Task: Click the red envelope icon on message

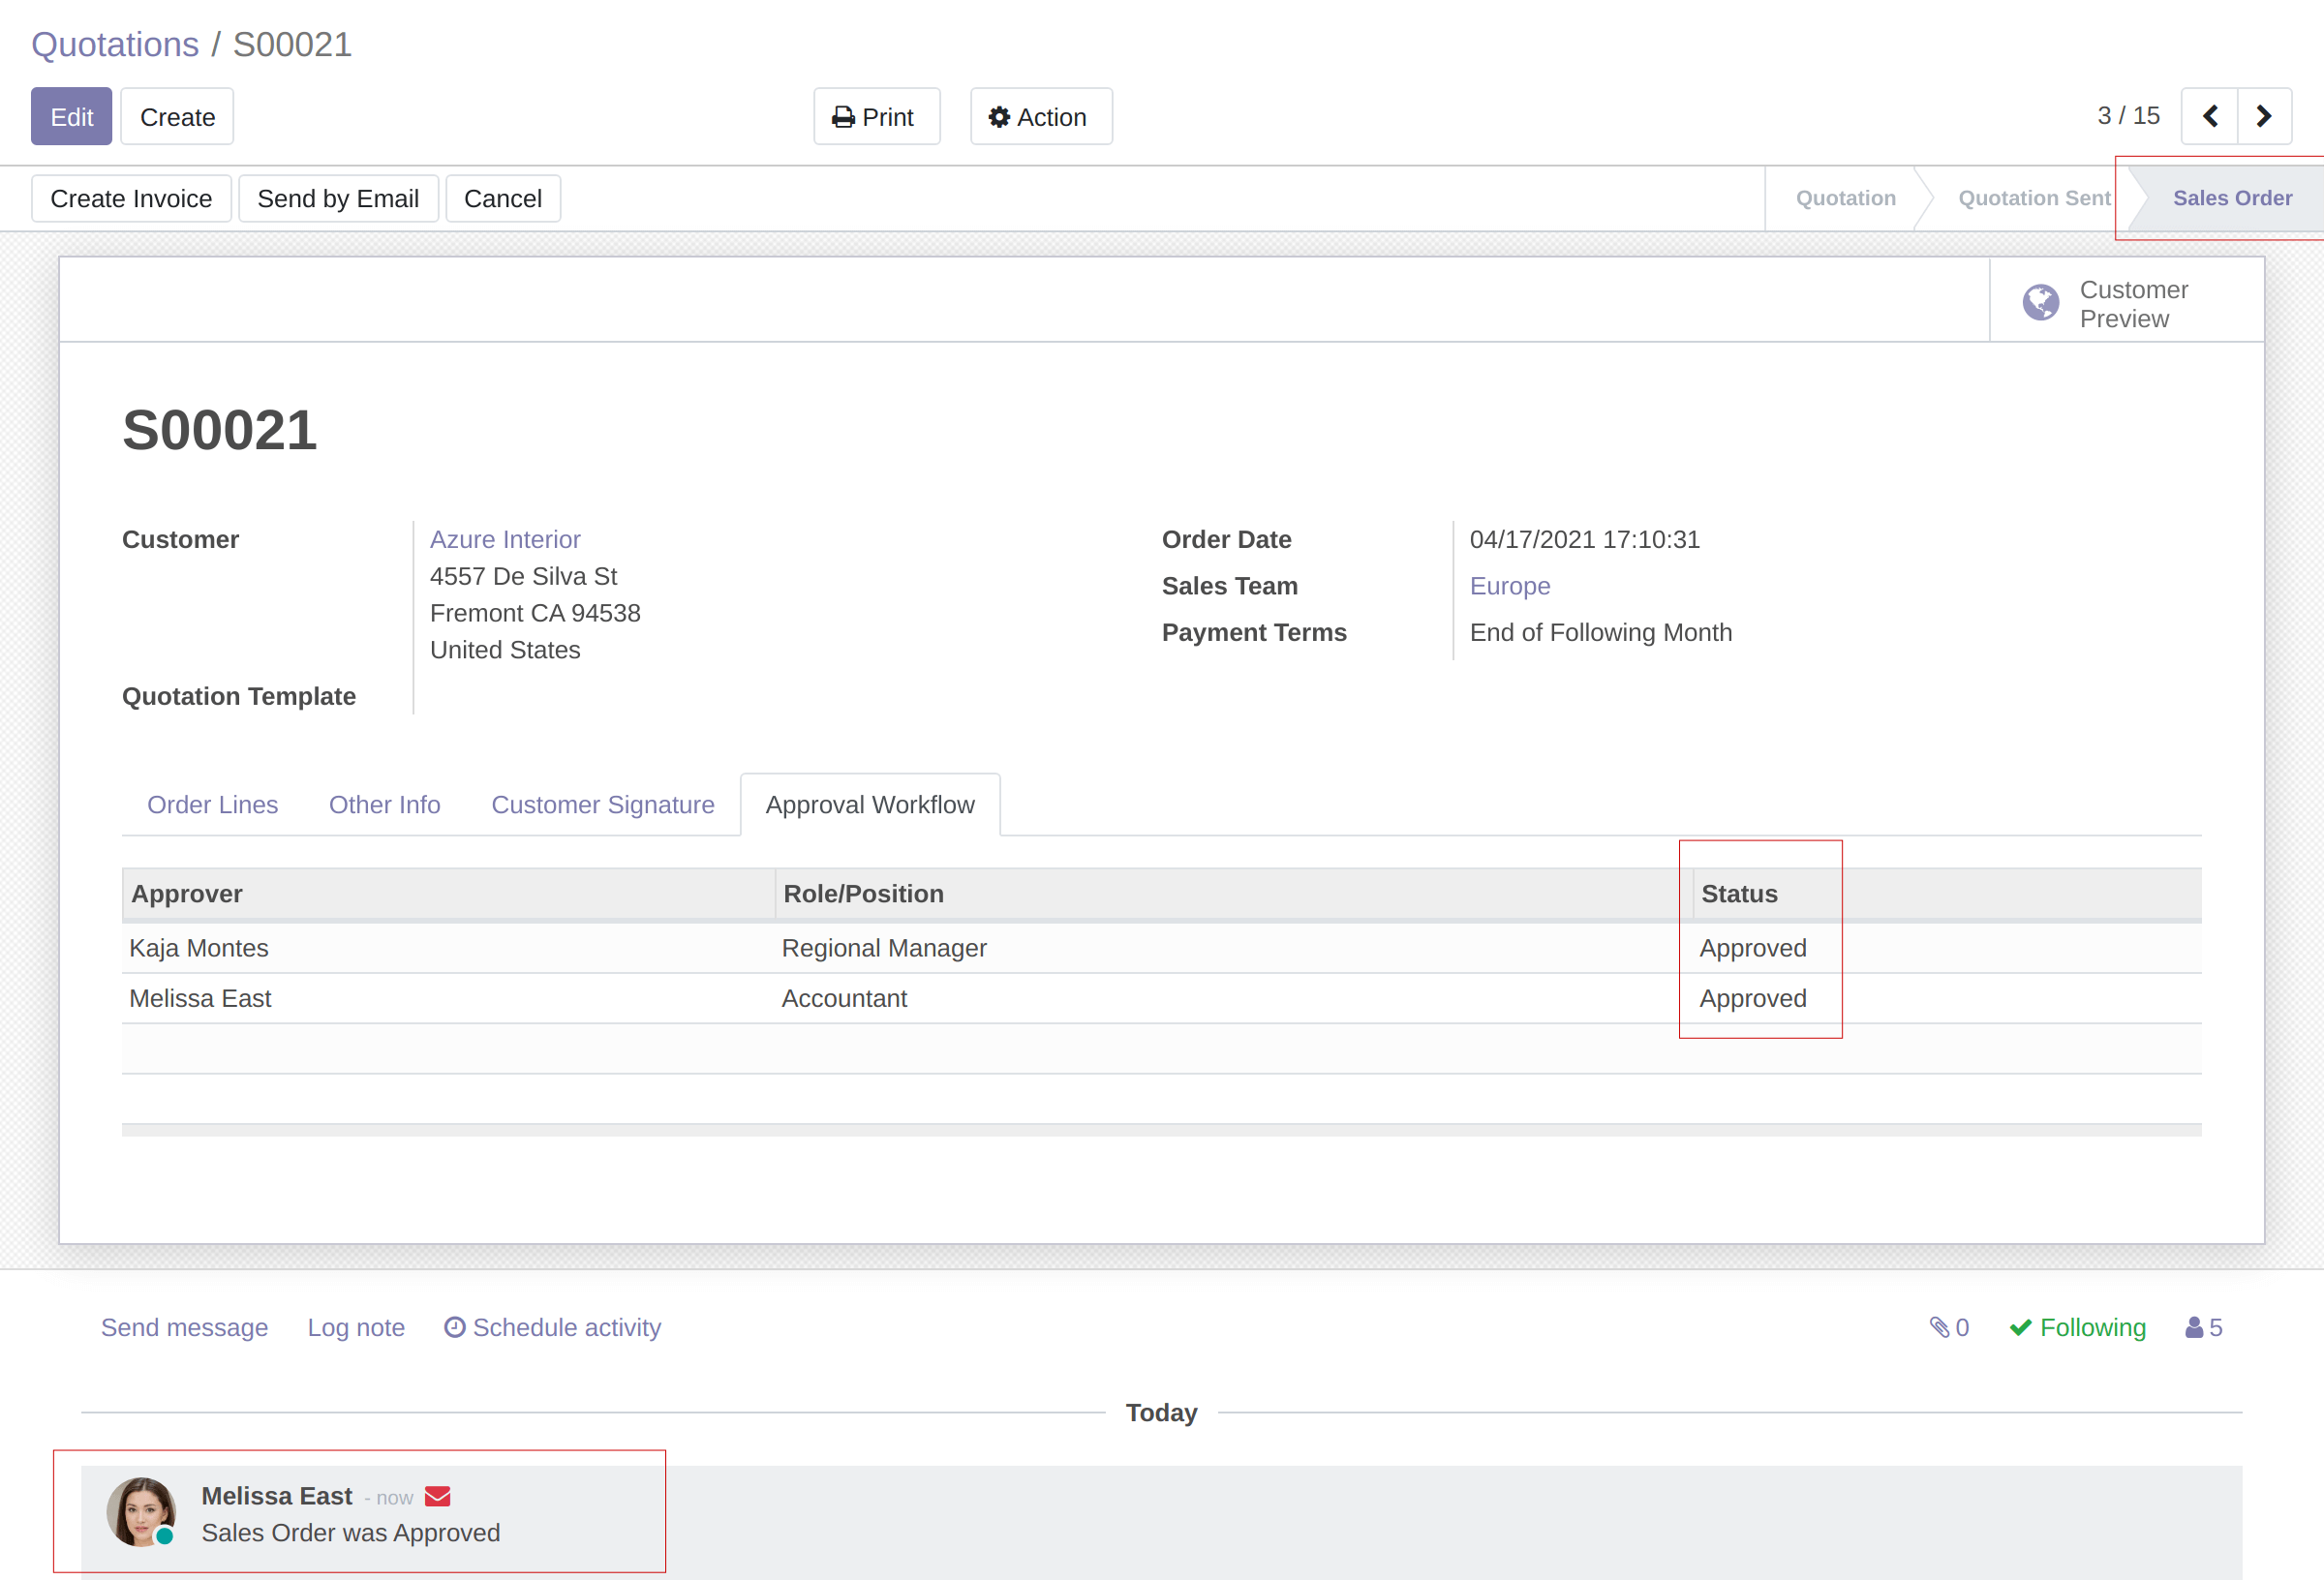Action: 437,1496
